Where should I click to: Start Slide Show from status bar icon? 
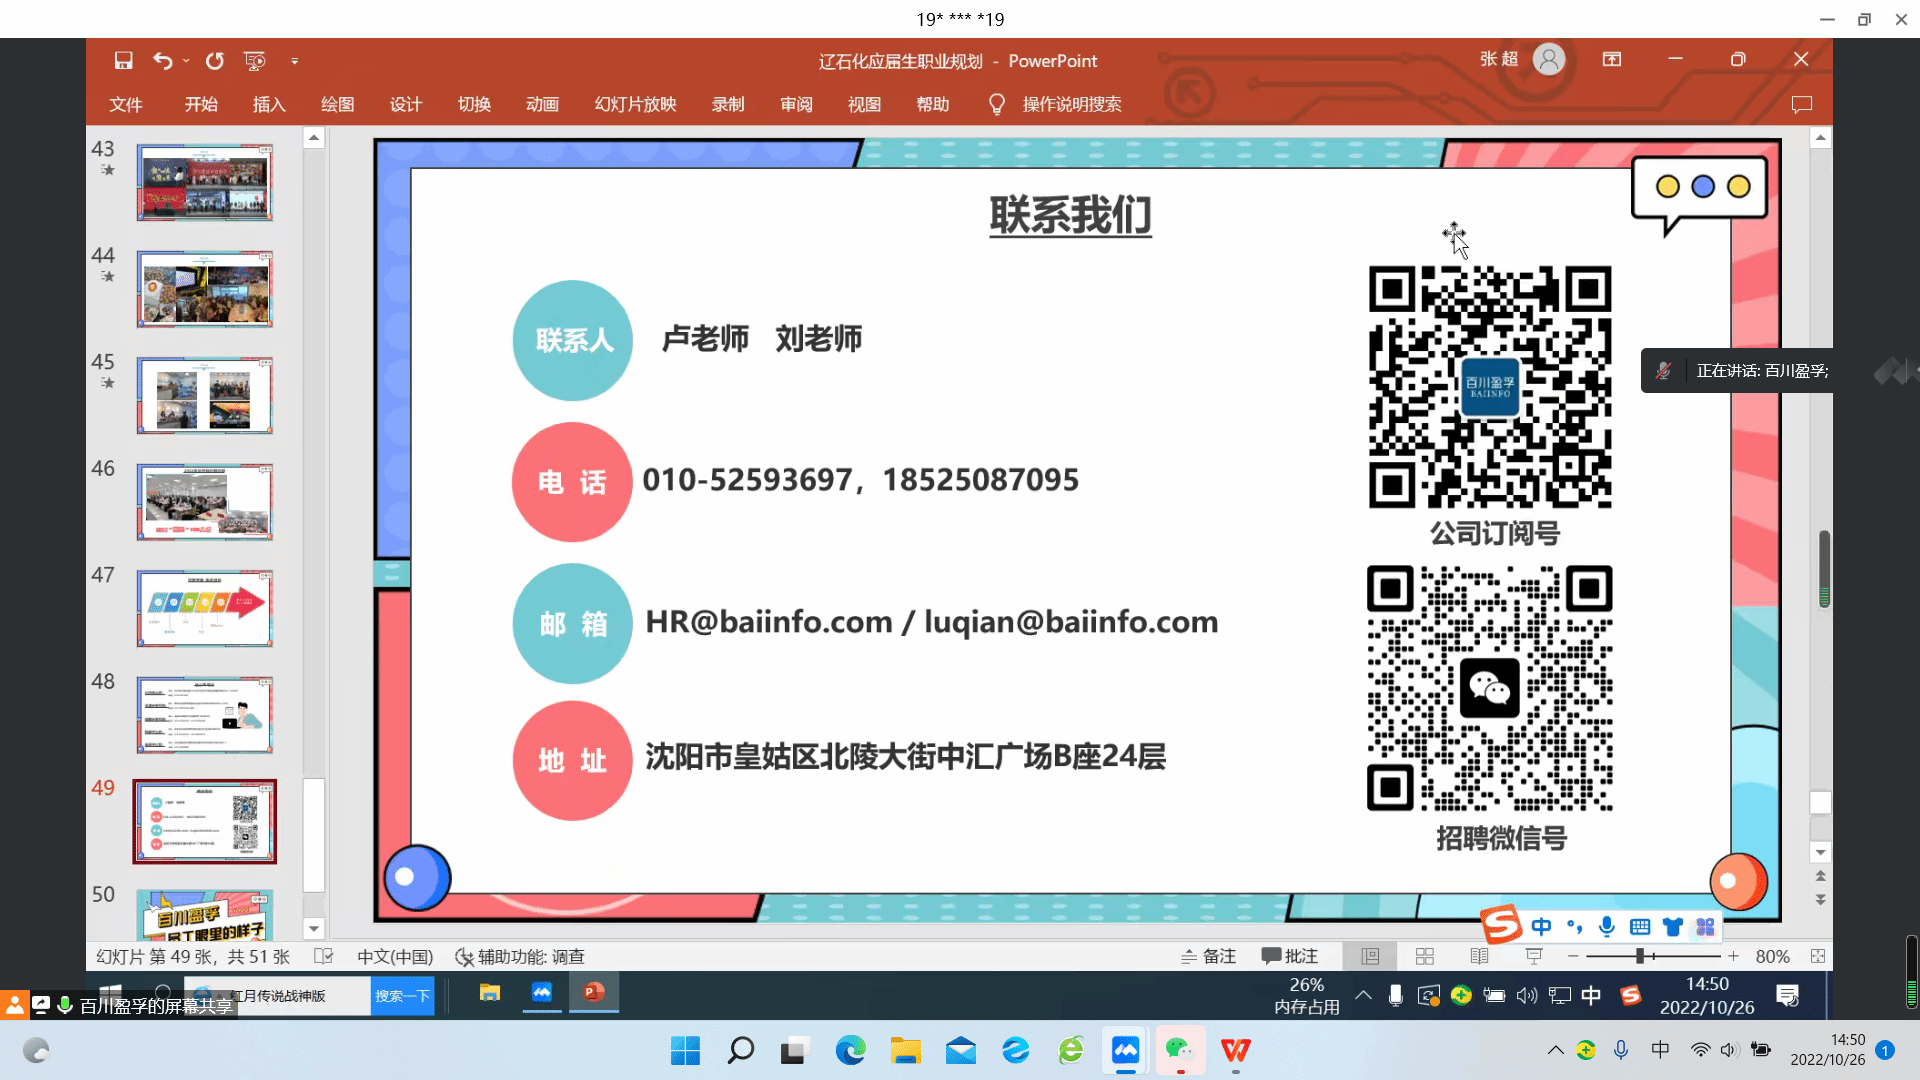point(1534,957)
